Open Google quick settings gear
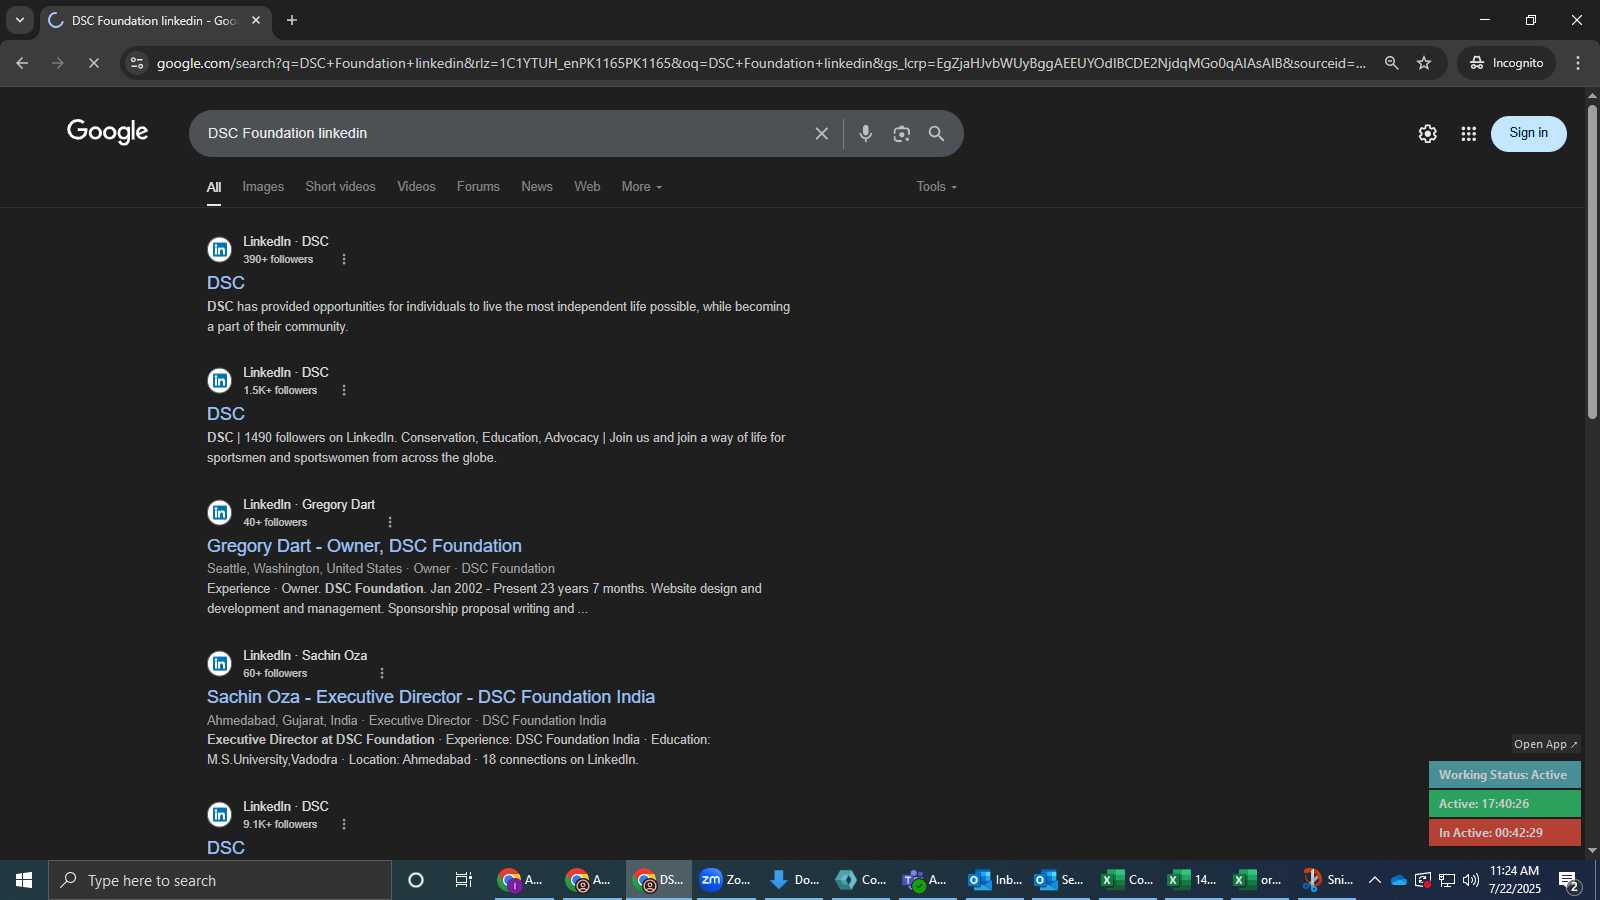Screen dimensions: 1600x900 [x=1428, y=134]
